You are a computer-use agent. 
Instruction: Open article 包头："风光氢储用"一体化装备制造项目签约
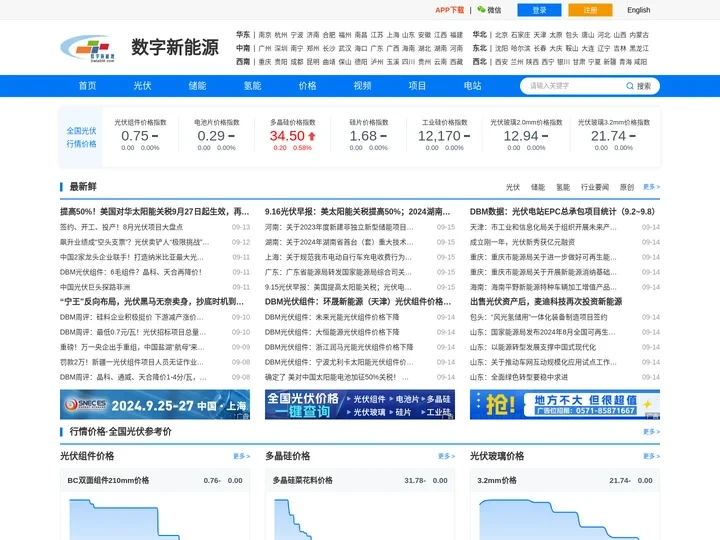pos(538,317)
